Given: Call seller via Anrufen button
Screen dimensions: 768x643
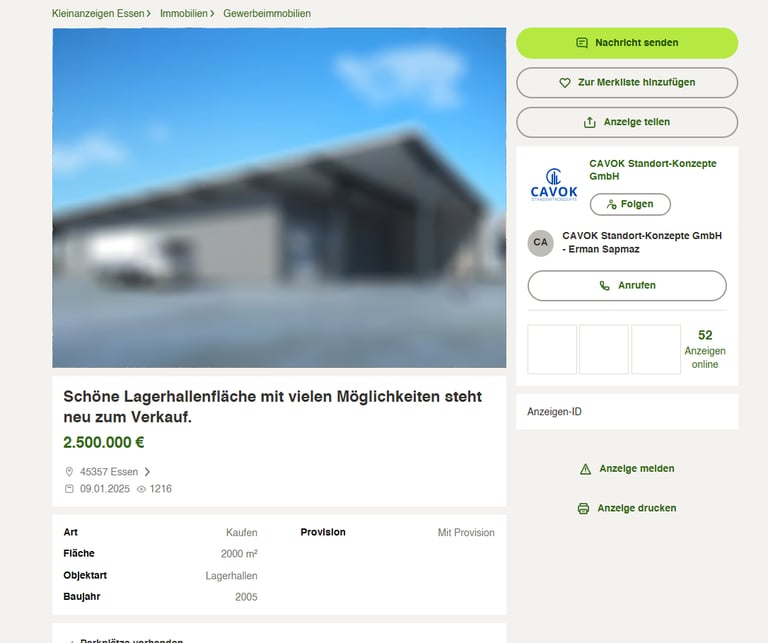Looking at the screenshot, I should (627, 286).
